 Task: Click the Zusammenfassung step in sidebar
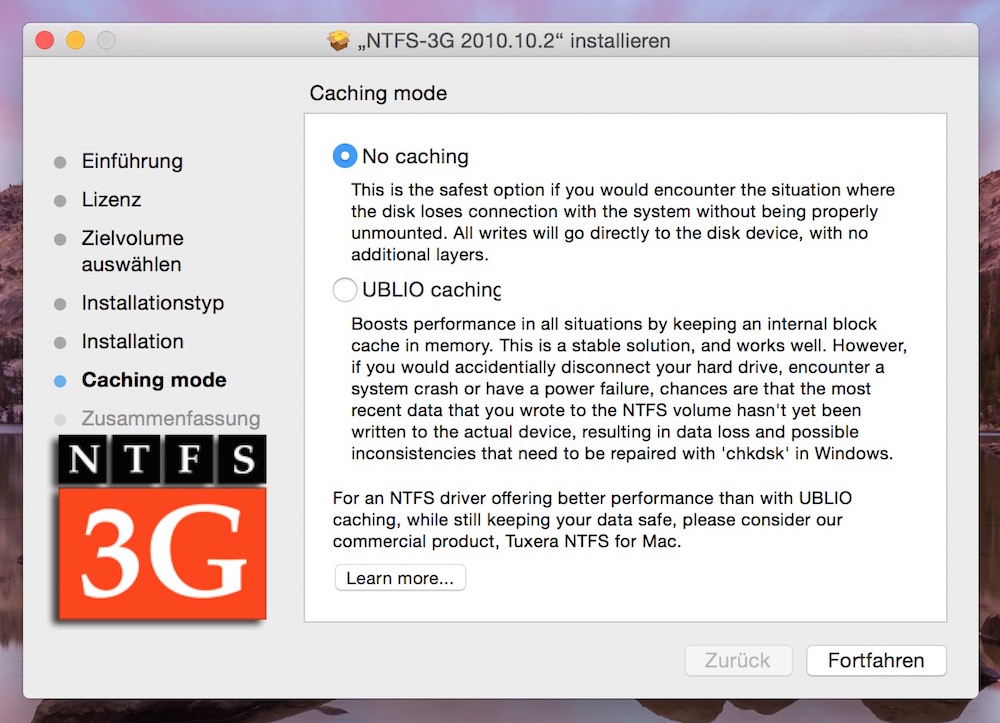click(x=171, y=418)
